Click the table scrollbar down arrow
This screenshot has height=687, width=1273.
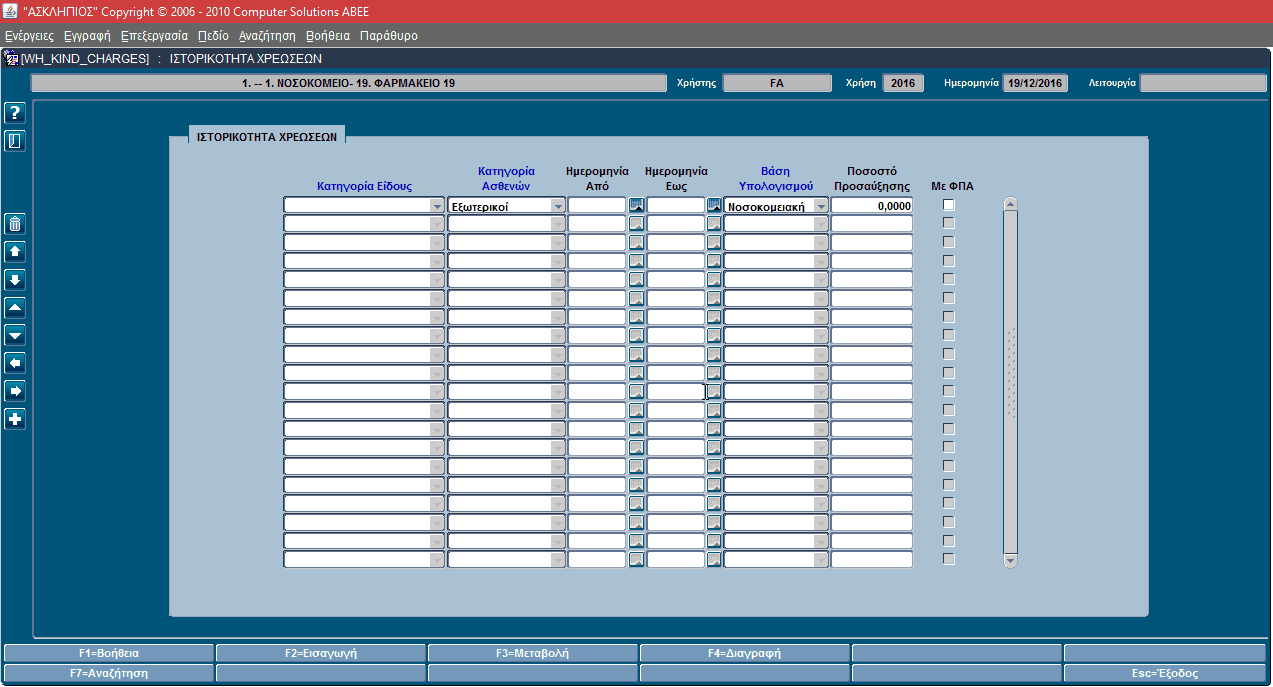tap(1010, 561)
